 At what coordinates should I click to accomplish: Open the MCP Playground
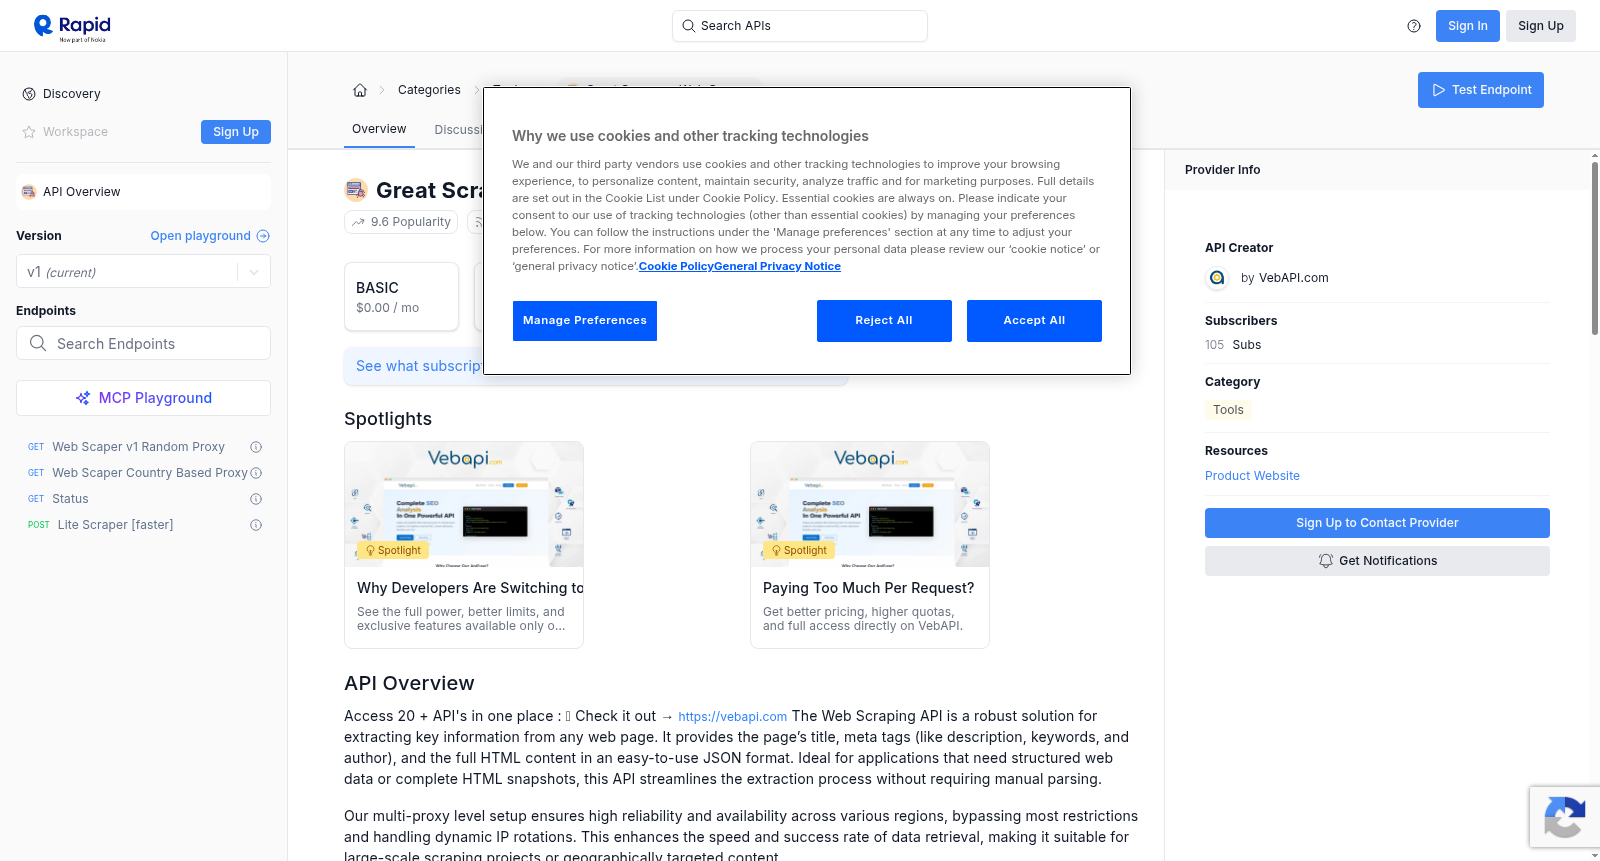point(143,398)
